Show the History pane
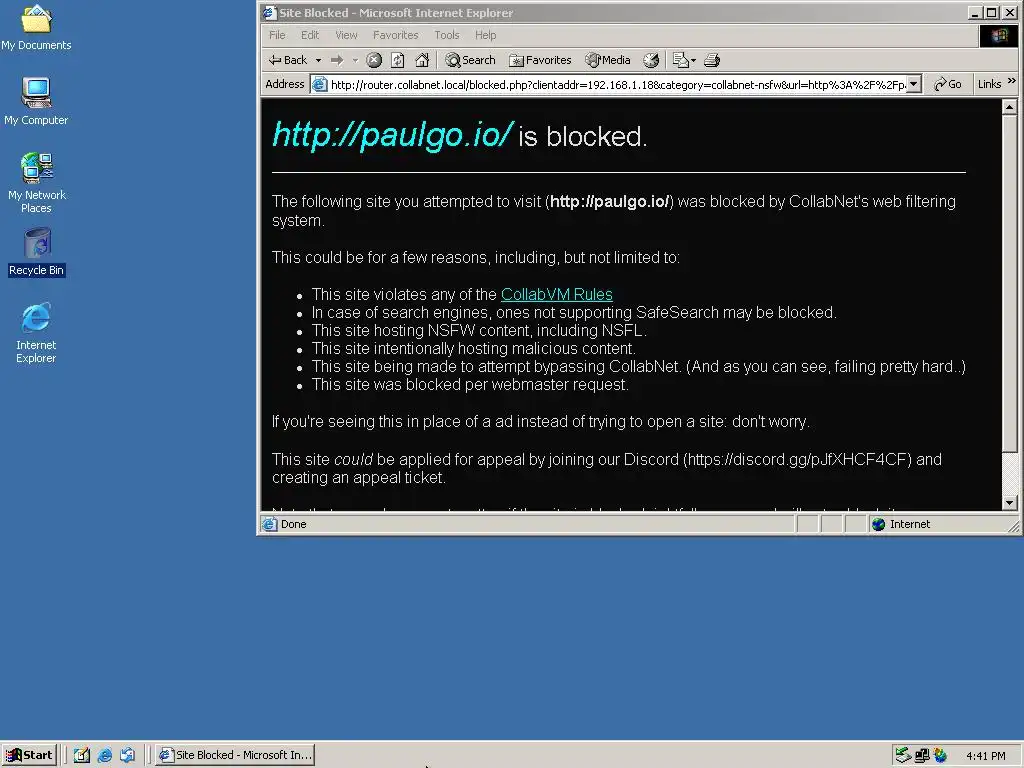 pos(651,61)
